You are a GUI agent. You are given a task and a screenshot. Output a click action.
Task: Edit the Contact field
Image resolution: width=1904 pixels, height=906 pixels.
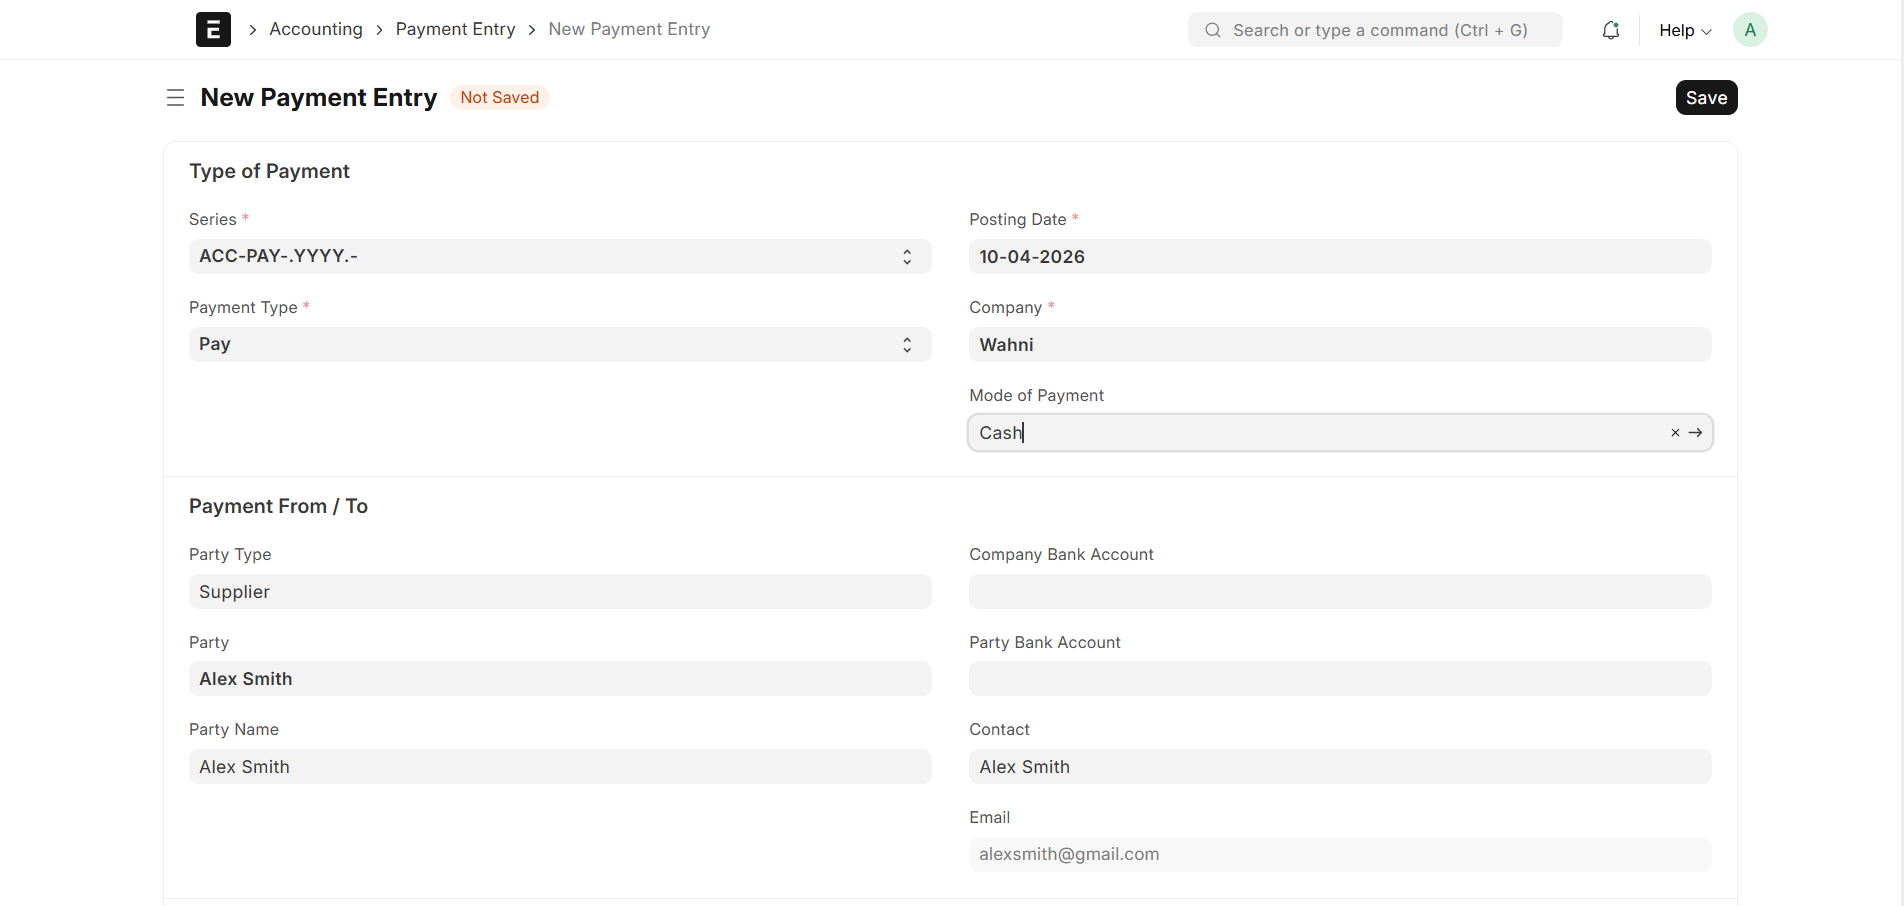[1340, 766]
